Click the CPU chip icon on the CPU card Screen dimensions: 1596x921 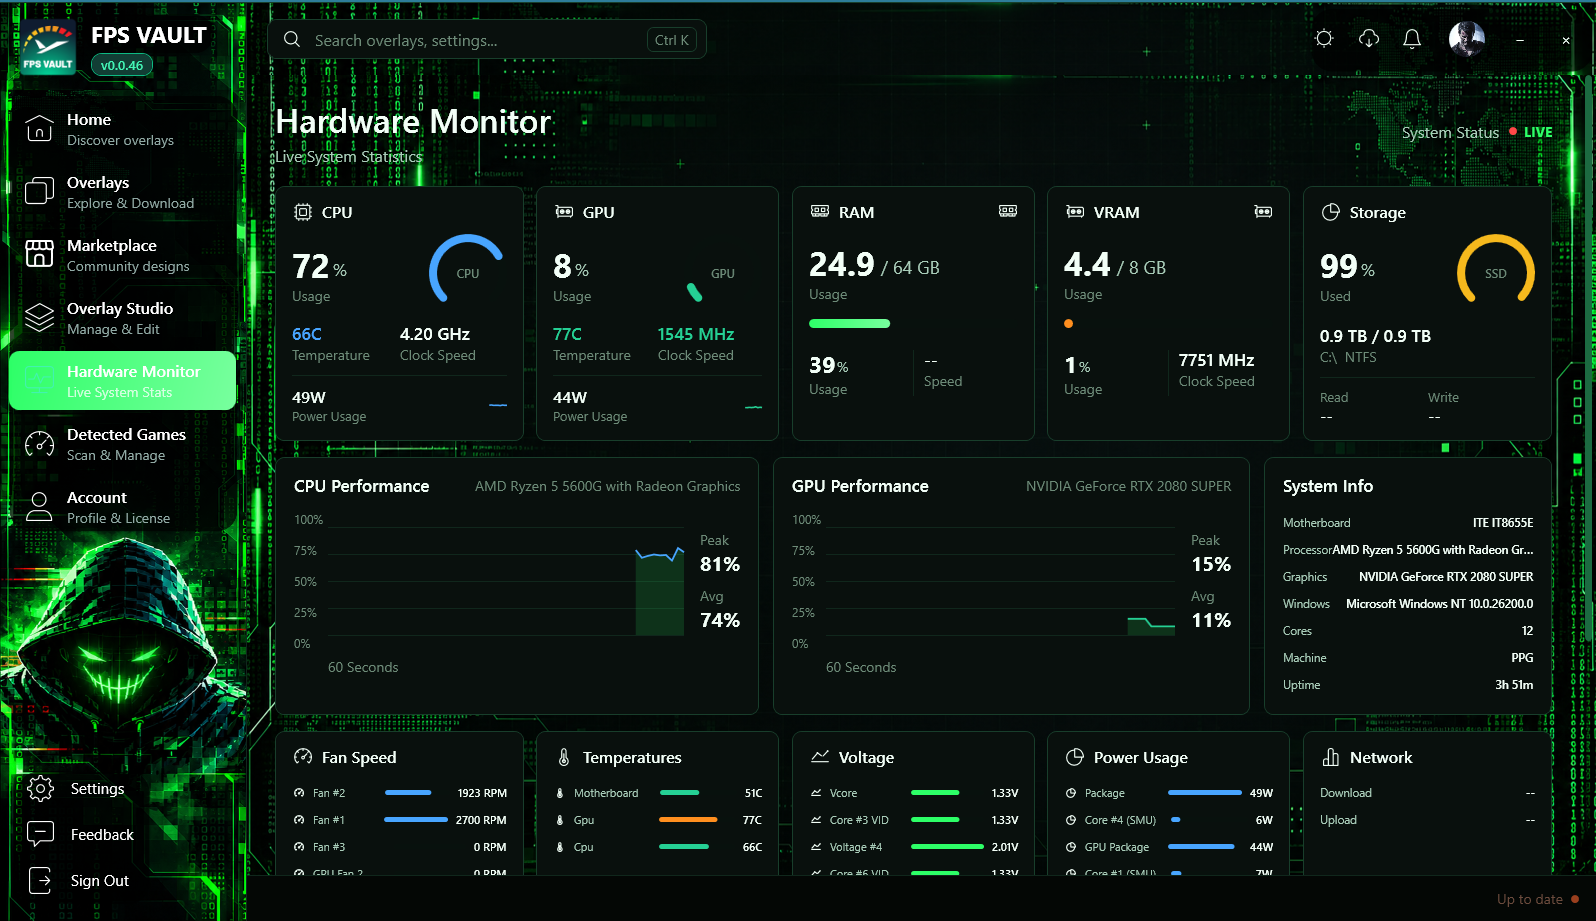click(x=303, y=212)
